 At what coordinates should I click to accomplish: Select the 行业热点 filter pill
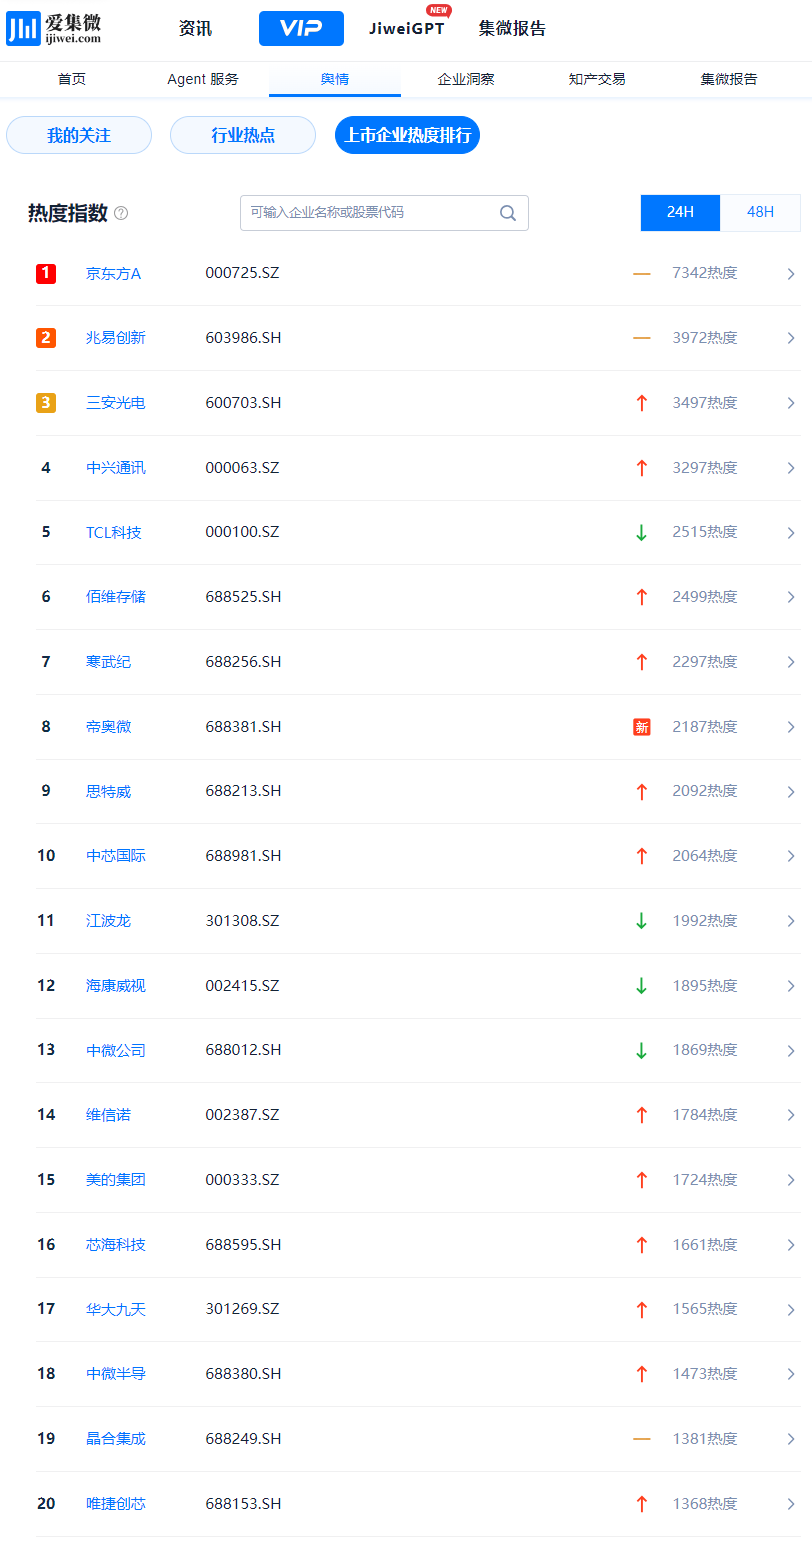pos(243,135)
